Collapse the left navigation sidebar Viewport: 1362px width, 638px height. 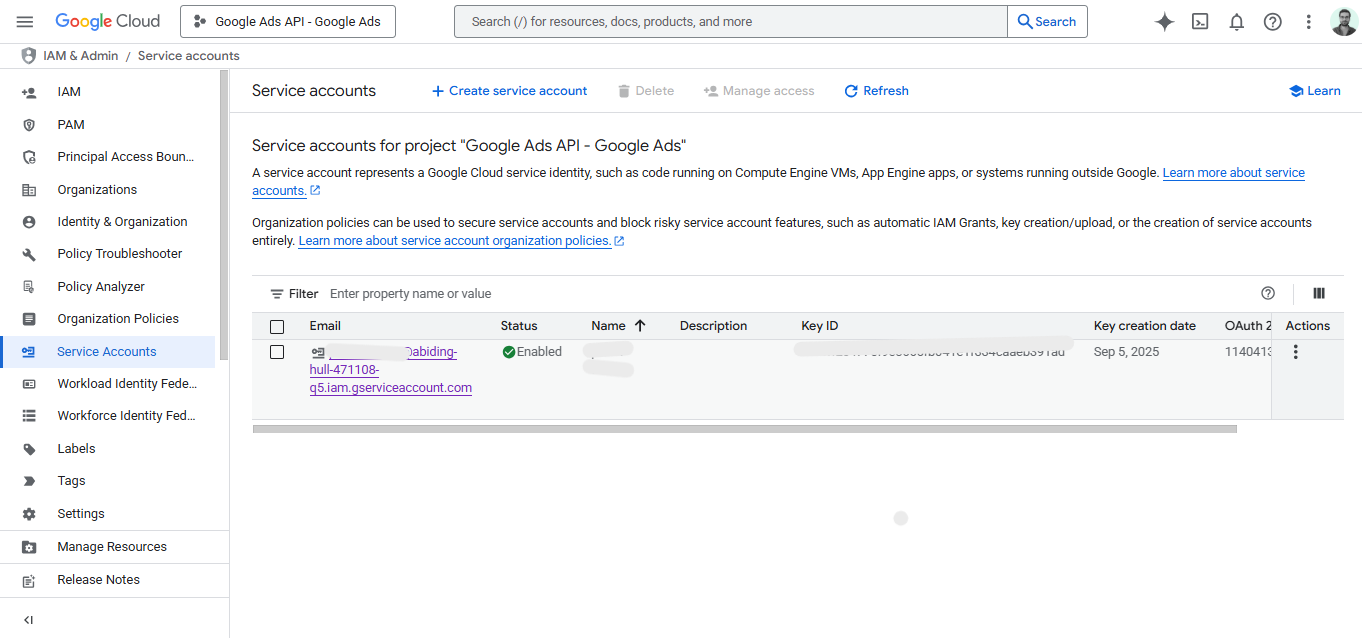[x=28, y=620]
